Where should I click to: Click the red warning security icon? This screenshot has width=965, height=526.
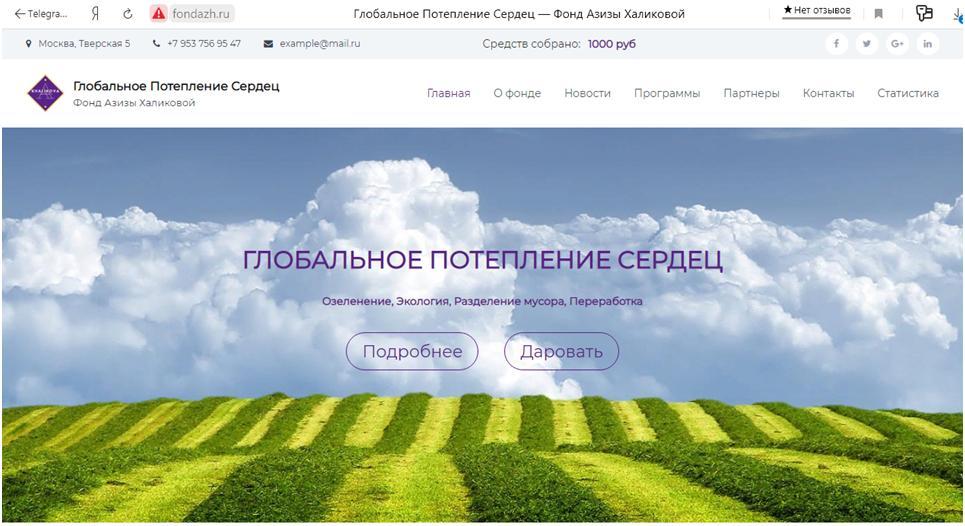159,14
